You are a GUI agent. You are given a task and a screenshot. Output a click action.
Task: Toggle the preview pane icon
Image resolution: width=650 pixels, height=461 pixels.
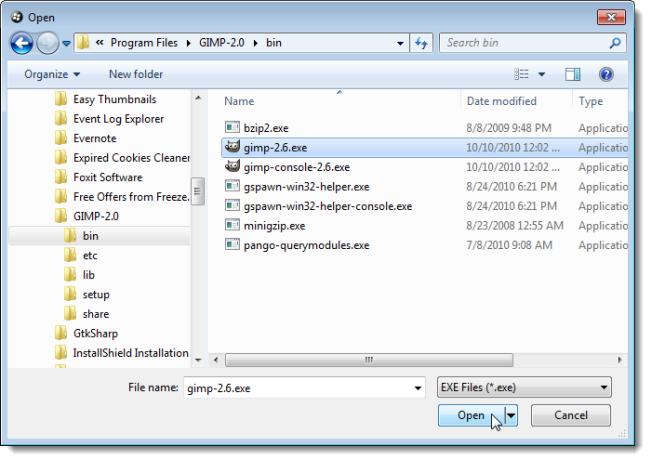tap(572, 75)
